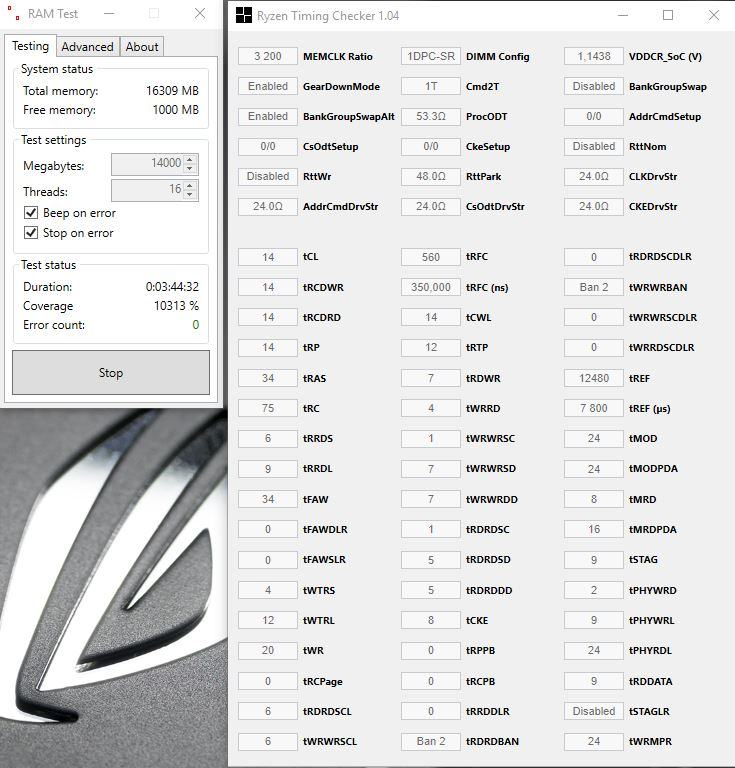Click the tWTRL value 12

tap(268, 620)
